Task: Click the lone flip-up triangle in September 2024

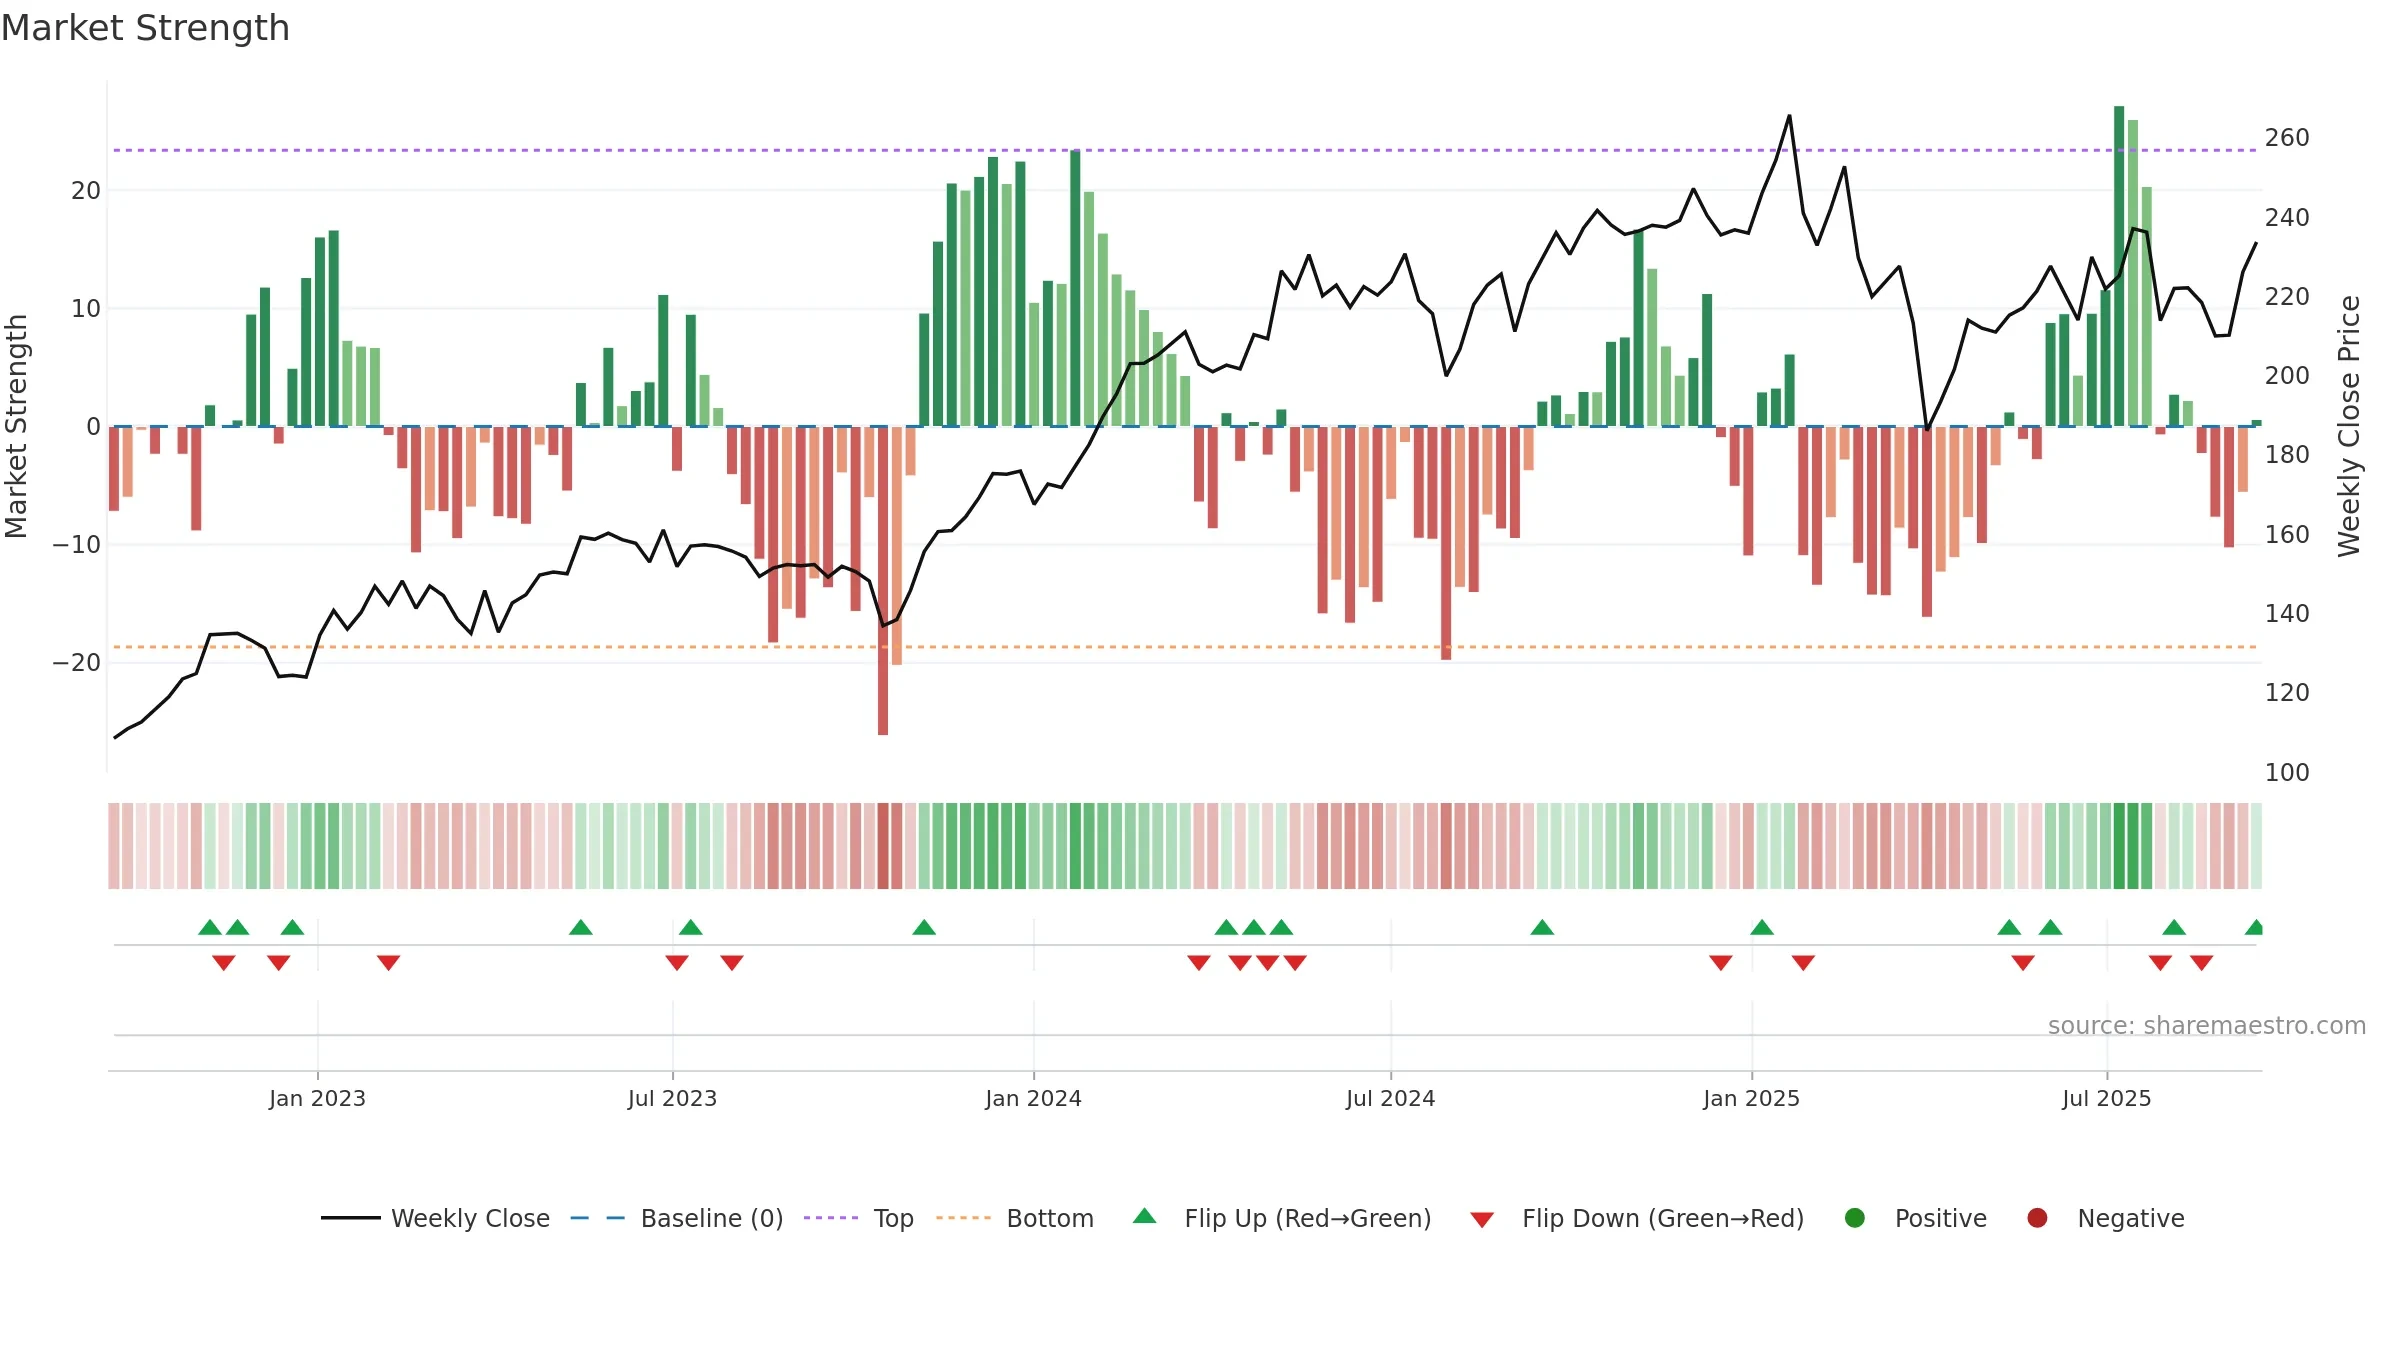Action: (1542, 927)
